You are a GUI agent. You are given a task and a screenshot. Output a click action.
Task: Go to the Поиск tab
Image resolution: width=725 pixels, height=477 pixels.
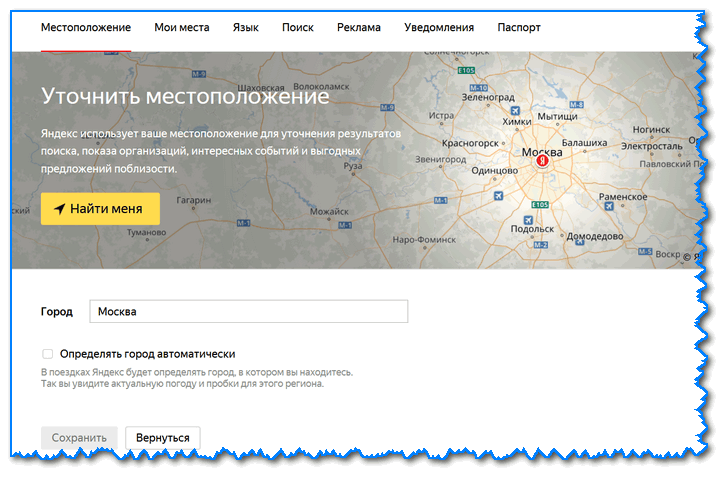298,28
